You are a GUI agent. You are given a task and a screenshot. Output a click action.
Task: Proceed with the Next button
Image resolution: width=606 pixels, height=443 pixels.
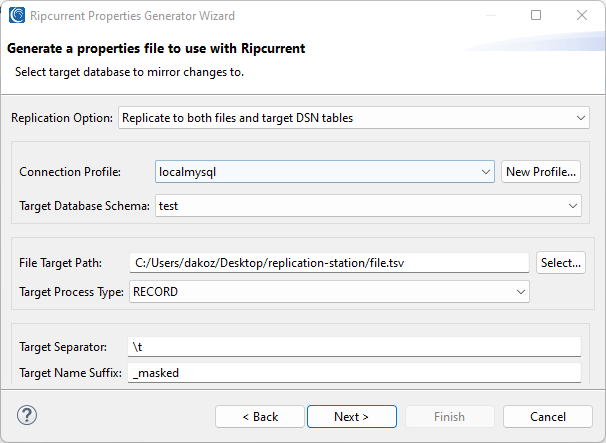pyautogui.click(x=351, y=416)
